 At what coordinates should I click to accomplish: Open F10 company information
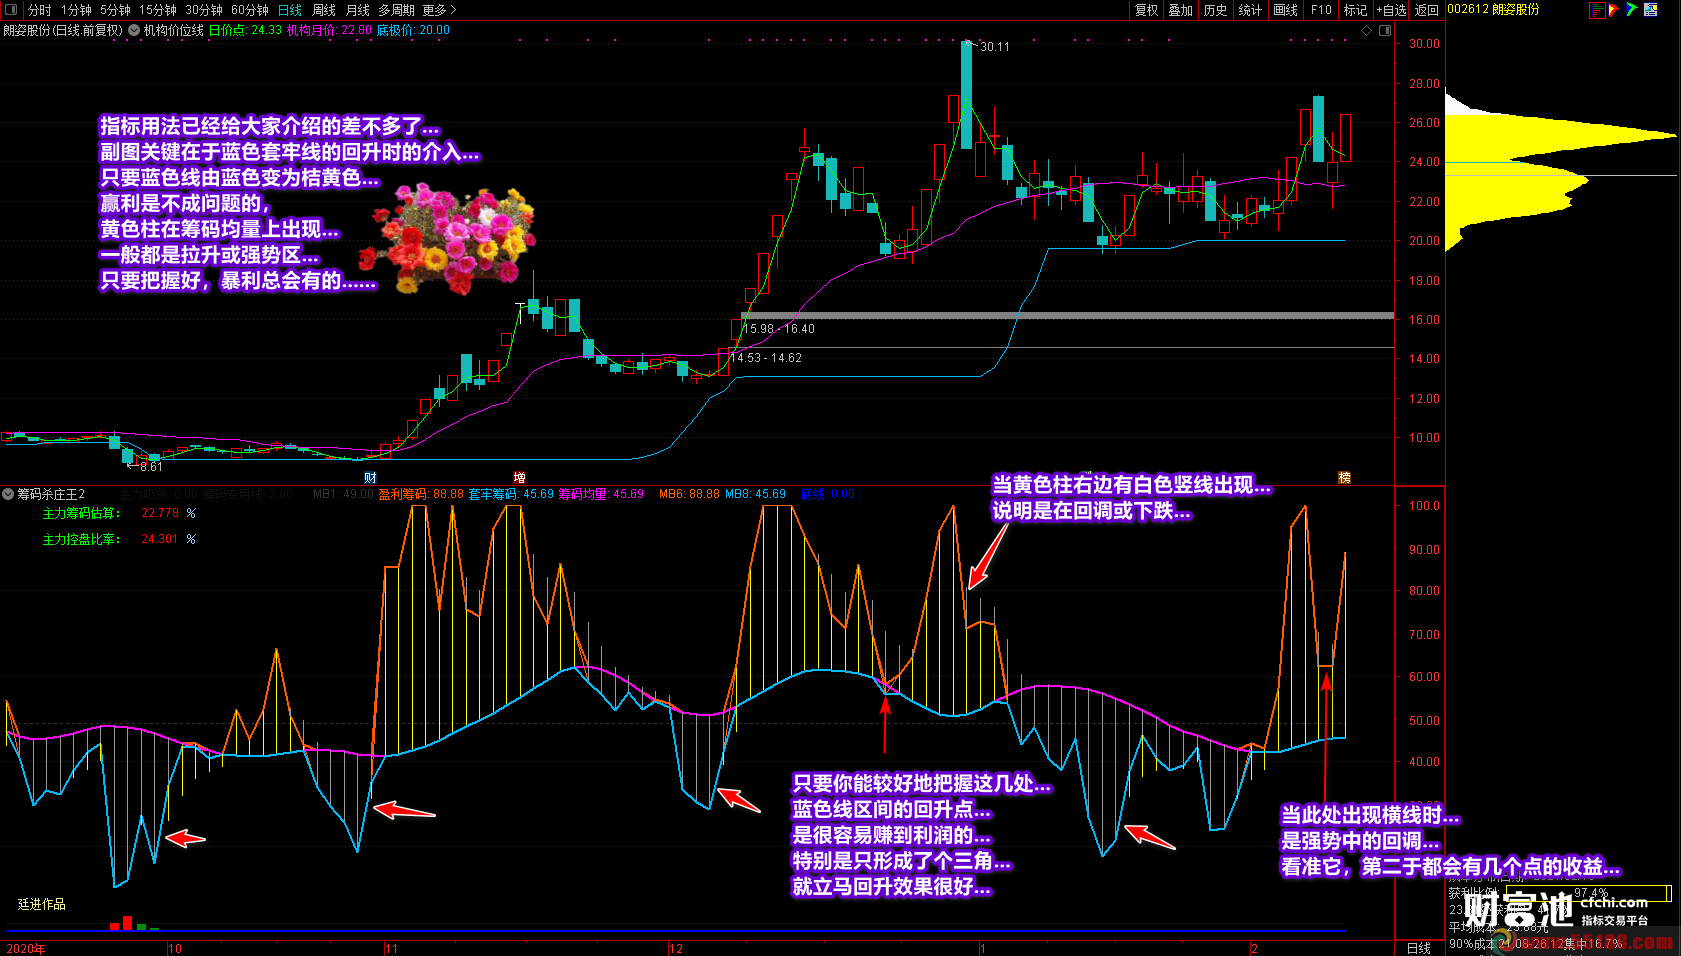click(x=1321, y=10)
